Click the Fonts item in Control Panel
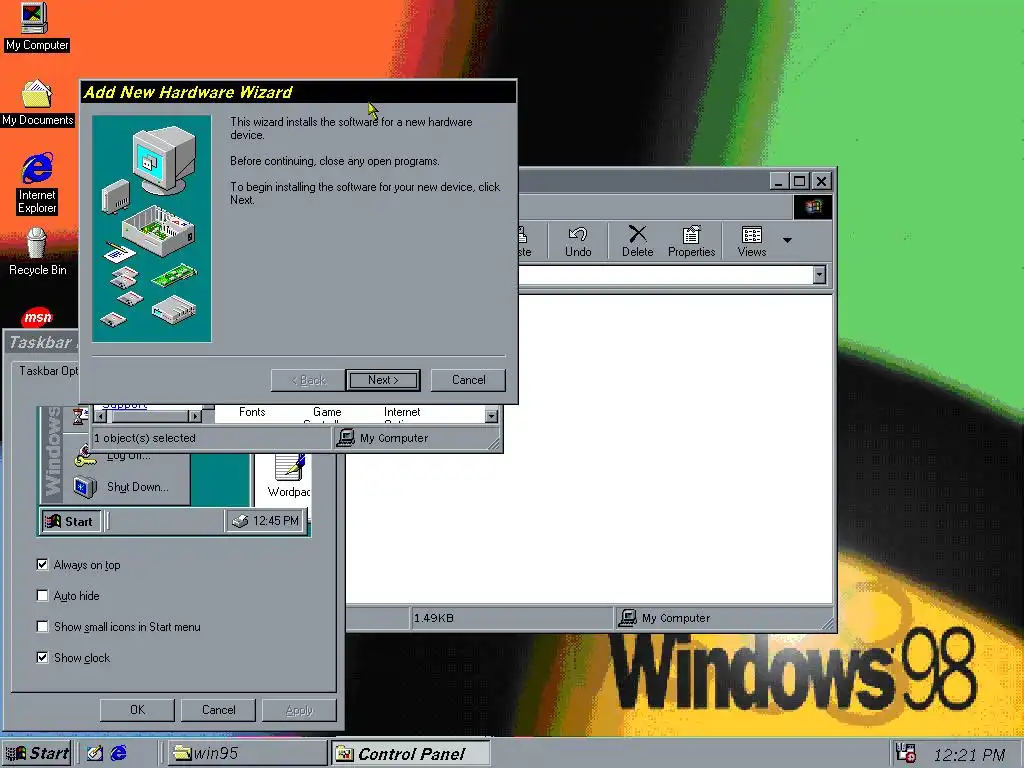 pyautogui.click(x=252, y=412)
